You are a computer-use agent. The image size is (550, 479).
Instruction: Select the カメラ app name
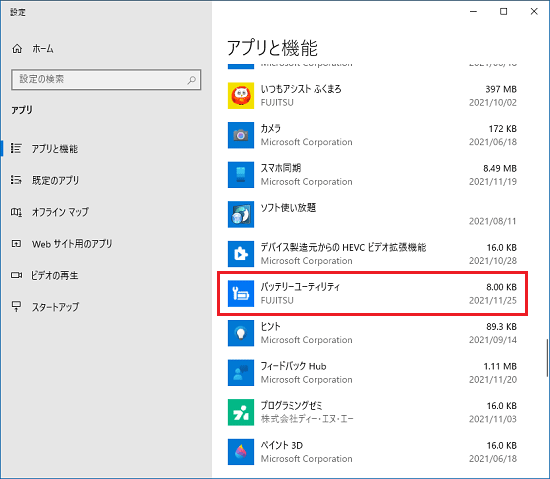click(270, 129)
